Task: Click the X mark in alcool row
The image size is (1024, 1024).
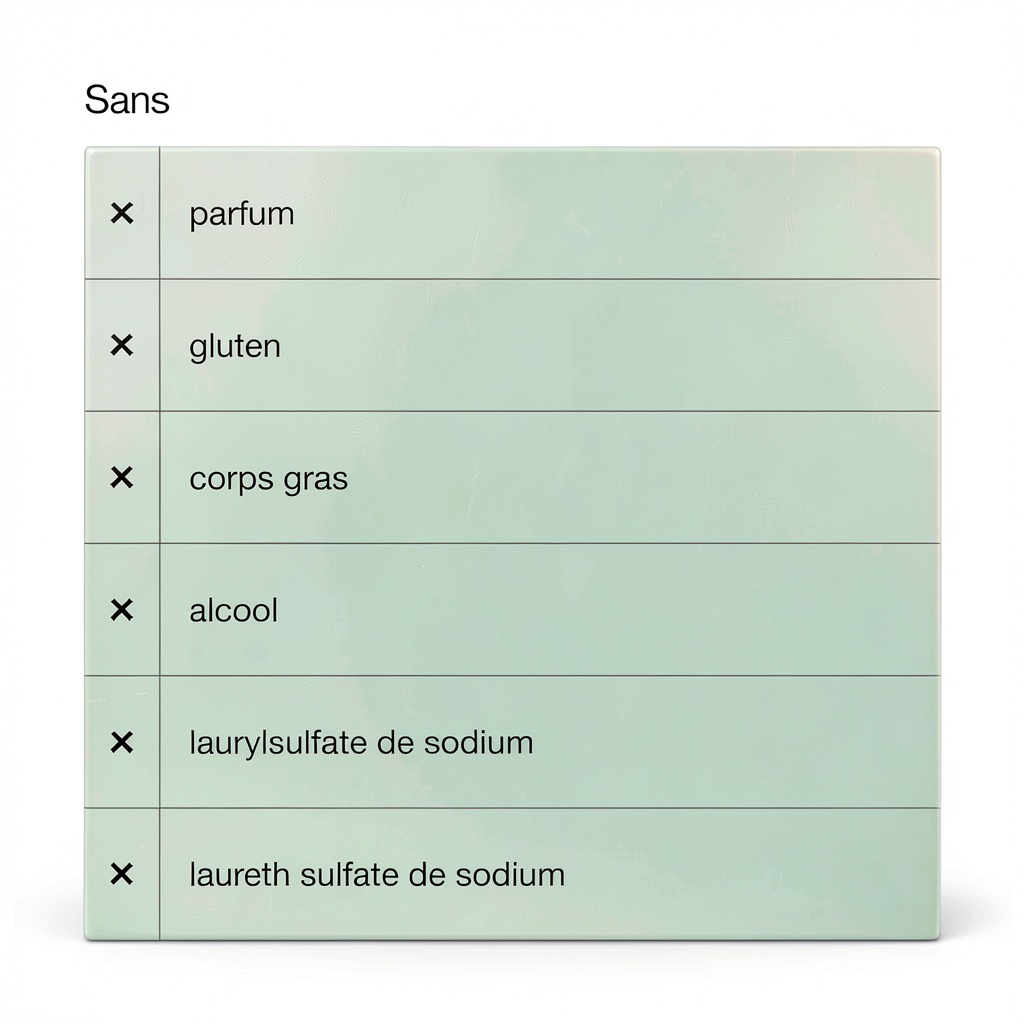Action: point(121,610)
